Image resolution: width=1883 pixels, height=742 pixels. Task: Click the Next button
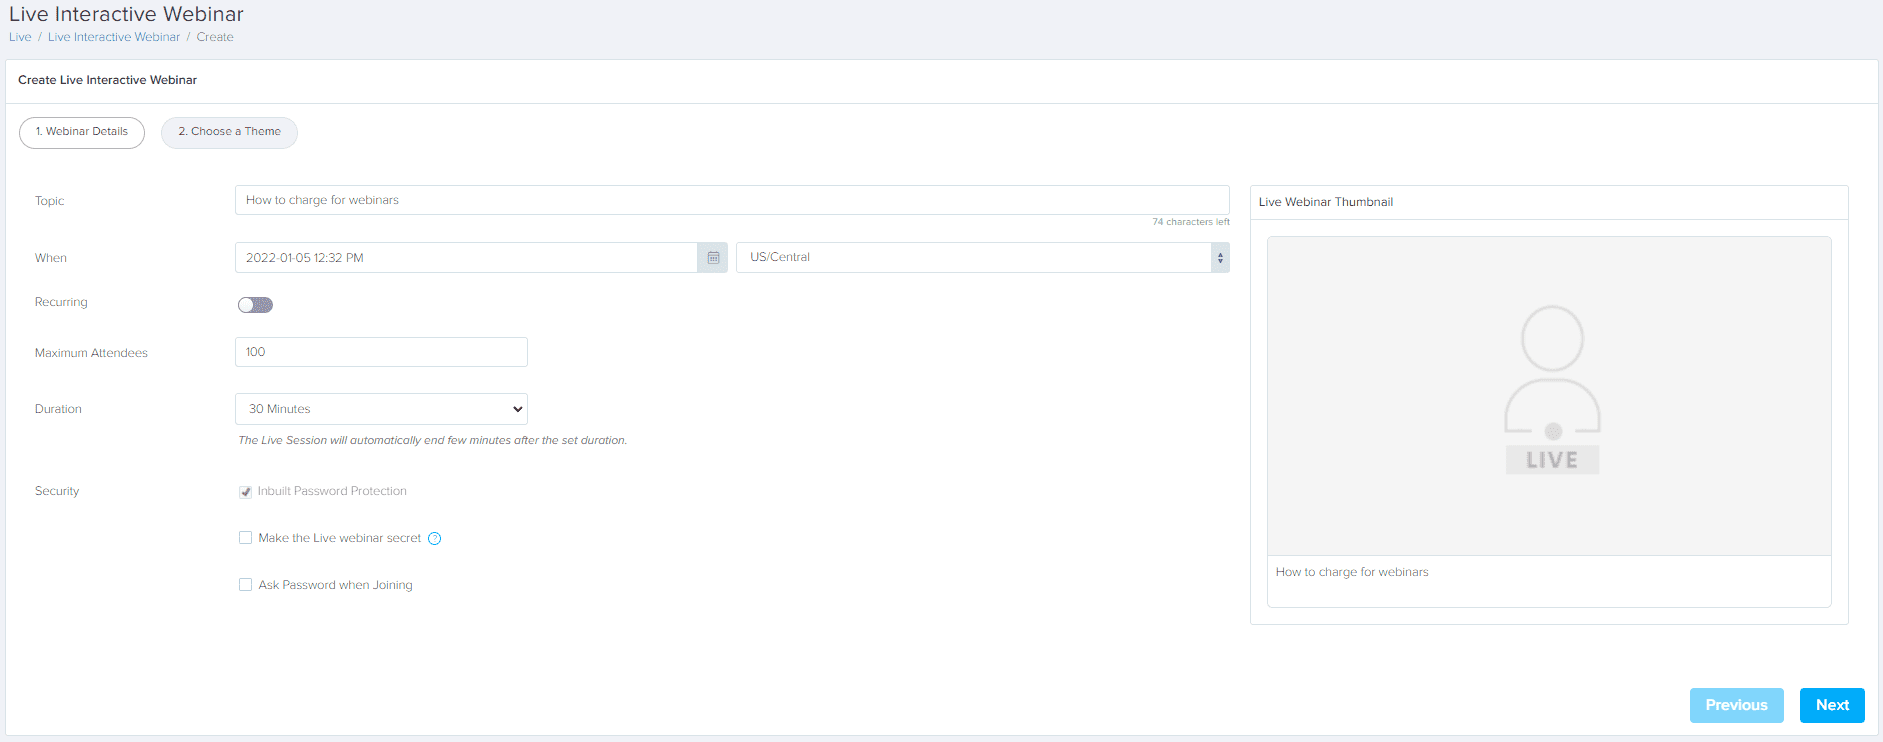(x=1832, y=705)
